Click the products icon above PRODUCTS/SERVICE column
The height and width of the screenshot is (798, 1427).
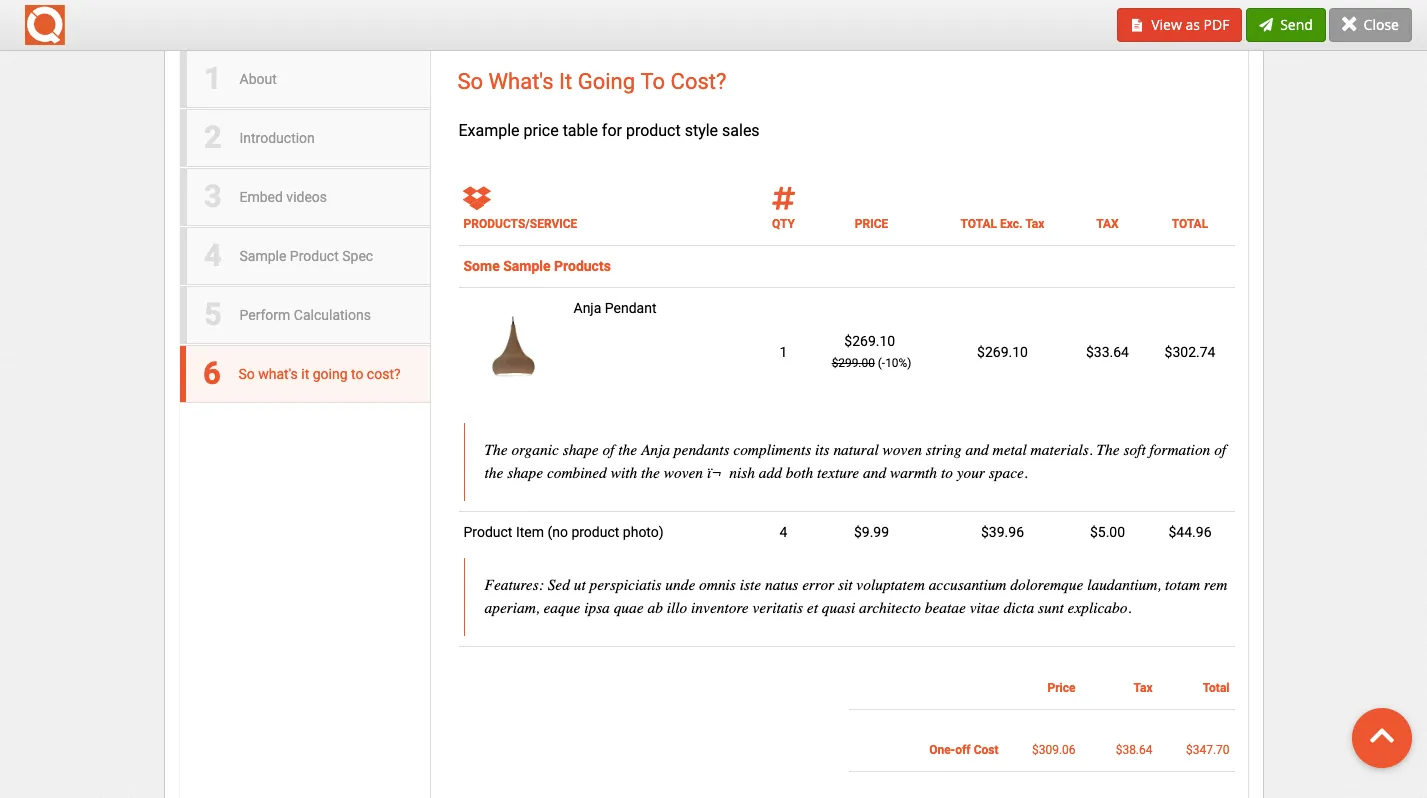coord(477,196)
